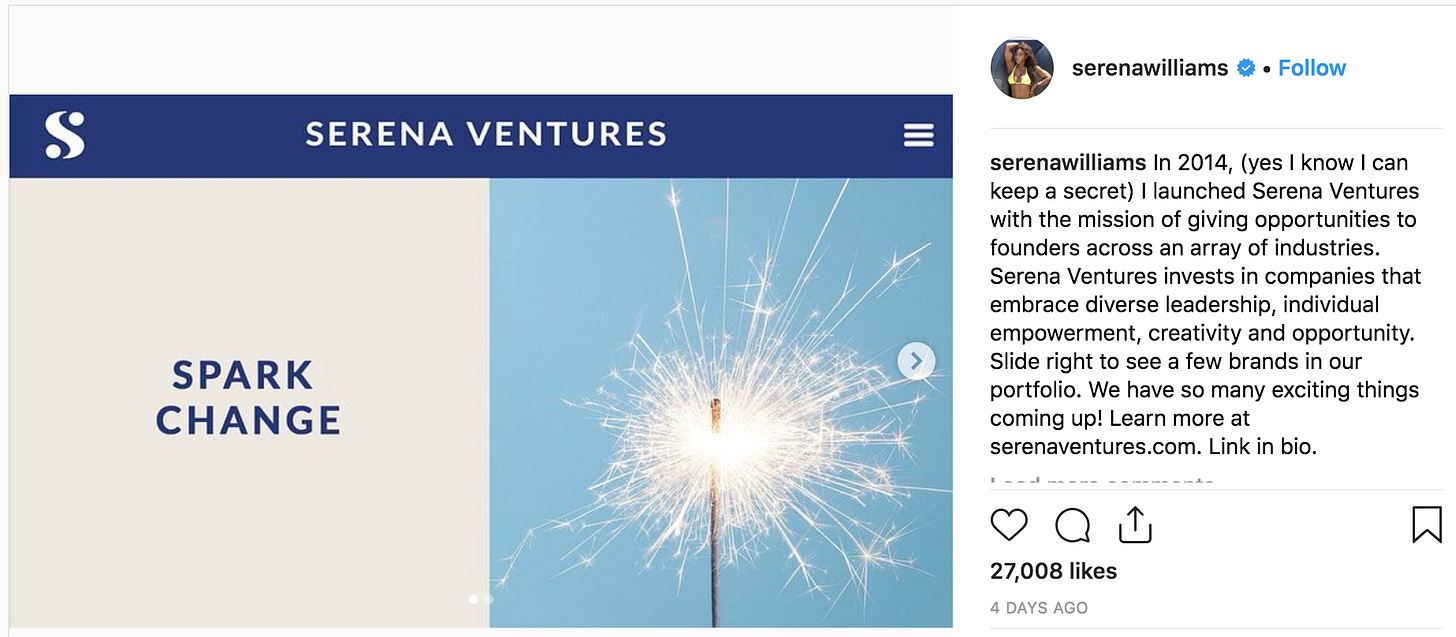Click the SERENA VENTURES header title

[x=485, y=135]
